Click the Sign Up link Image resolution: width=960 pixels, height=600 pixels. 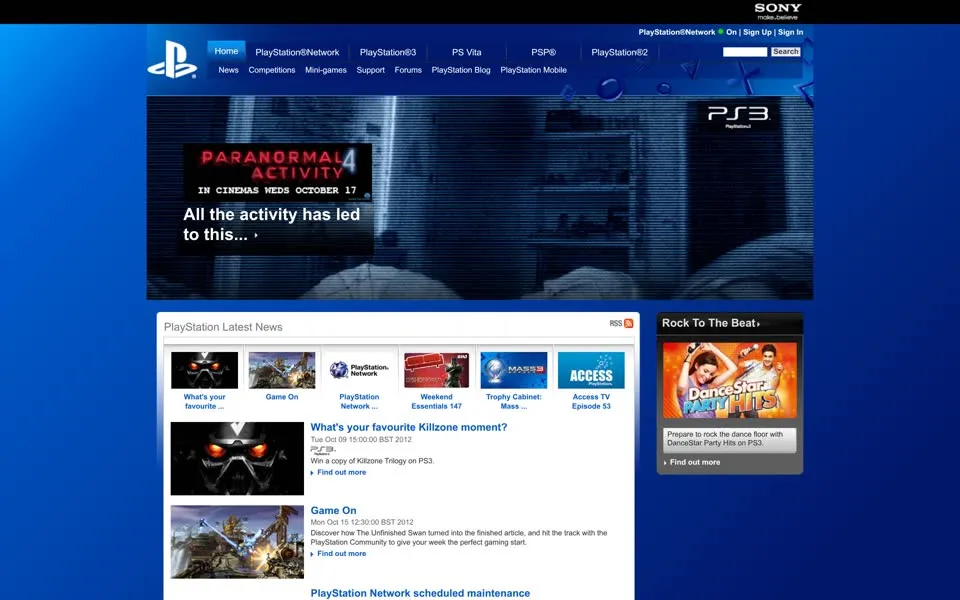coord(757,32)
